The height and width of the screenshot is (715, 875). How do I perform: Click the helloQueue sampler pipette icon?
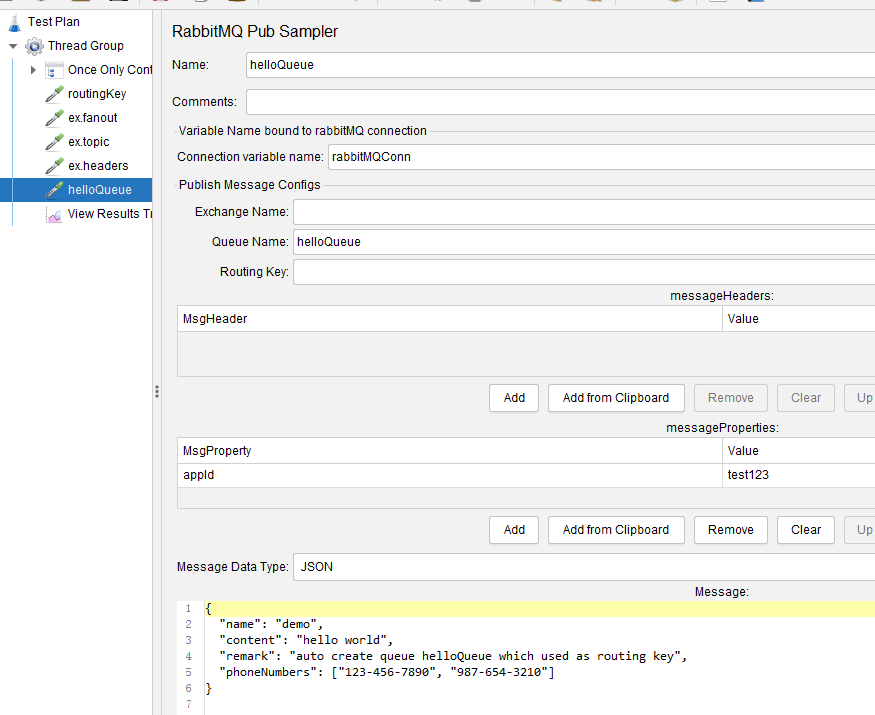tap(54, 190)
